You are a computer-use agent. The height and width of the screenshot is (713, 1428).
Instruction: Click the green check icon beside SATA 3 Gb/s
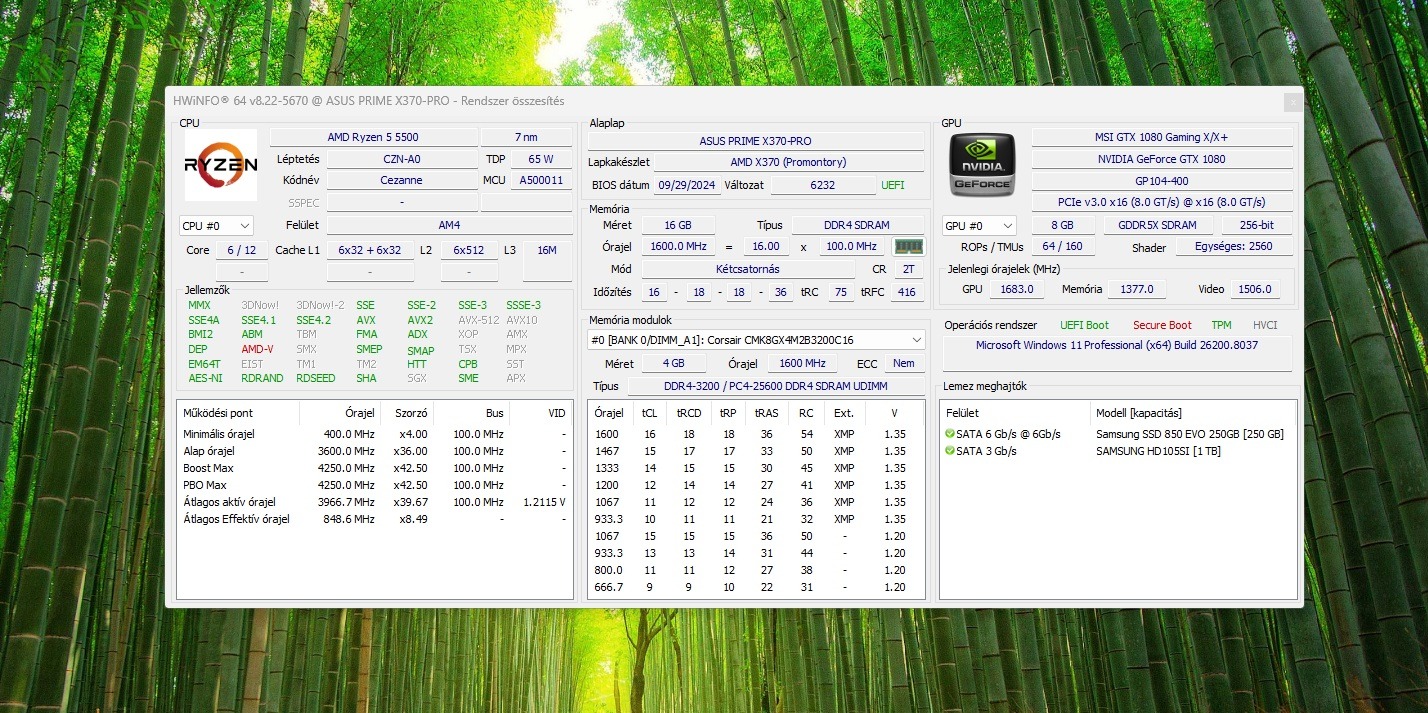(x=949, y=451)
